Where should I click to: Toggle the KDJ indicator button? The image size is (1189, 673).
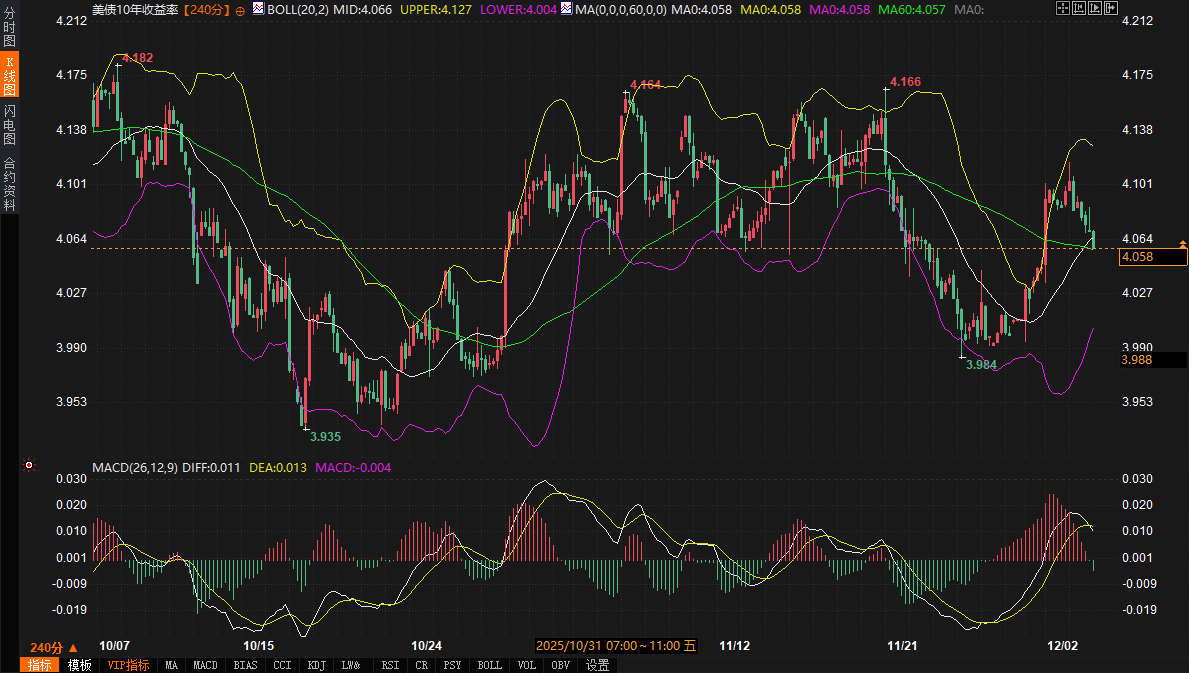(316, 665)
